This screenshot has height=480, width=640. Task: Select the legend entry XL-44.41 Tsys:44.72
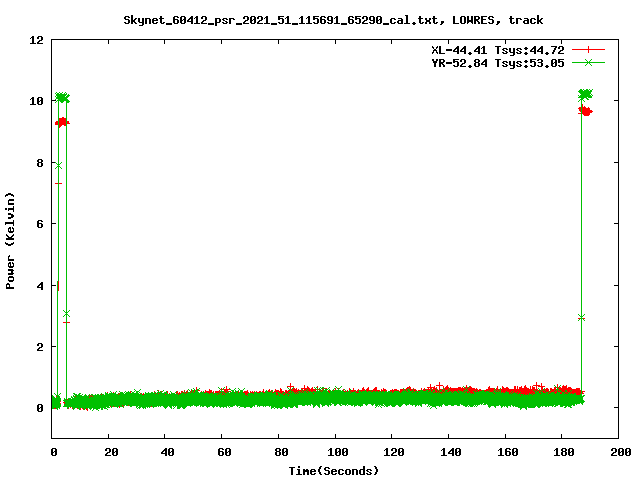[x=498, y=50]
